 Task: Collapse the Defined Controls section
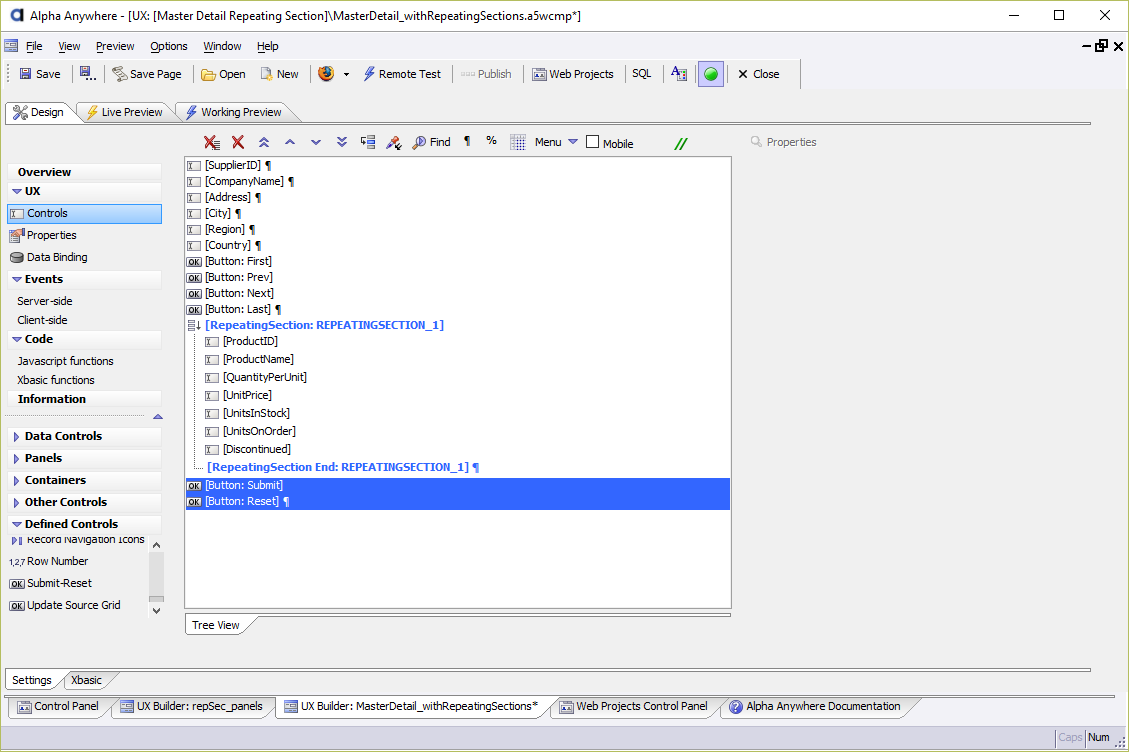pos(17,524)
